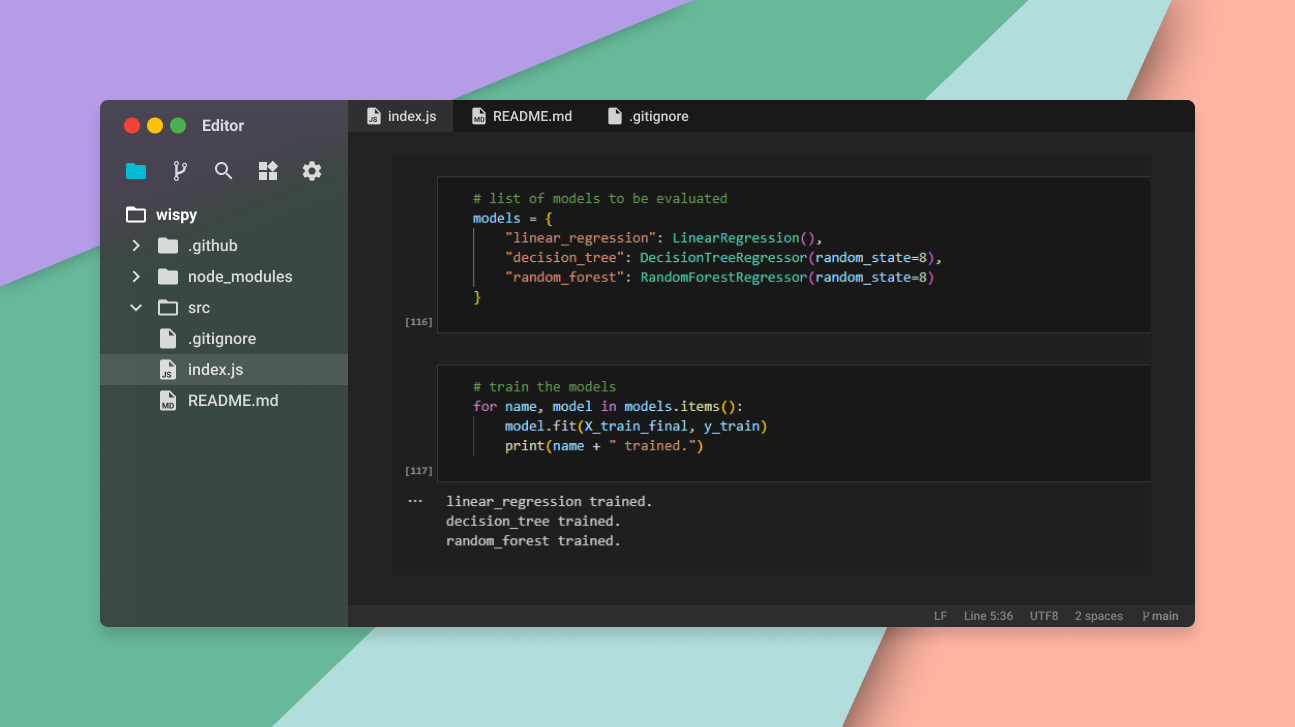Open .gitignore in the file tree

(221, 339)
